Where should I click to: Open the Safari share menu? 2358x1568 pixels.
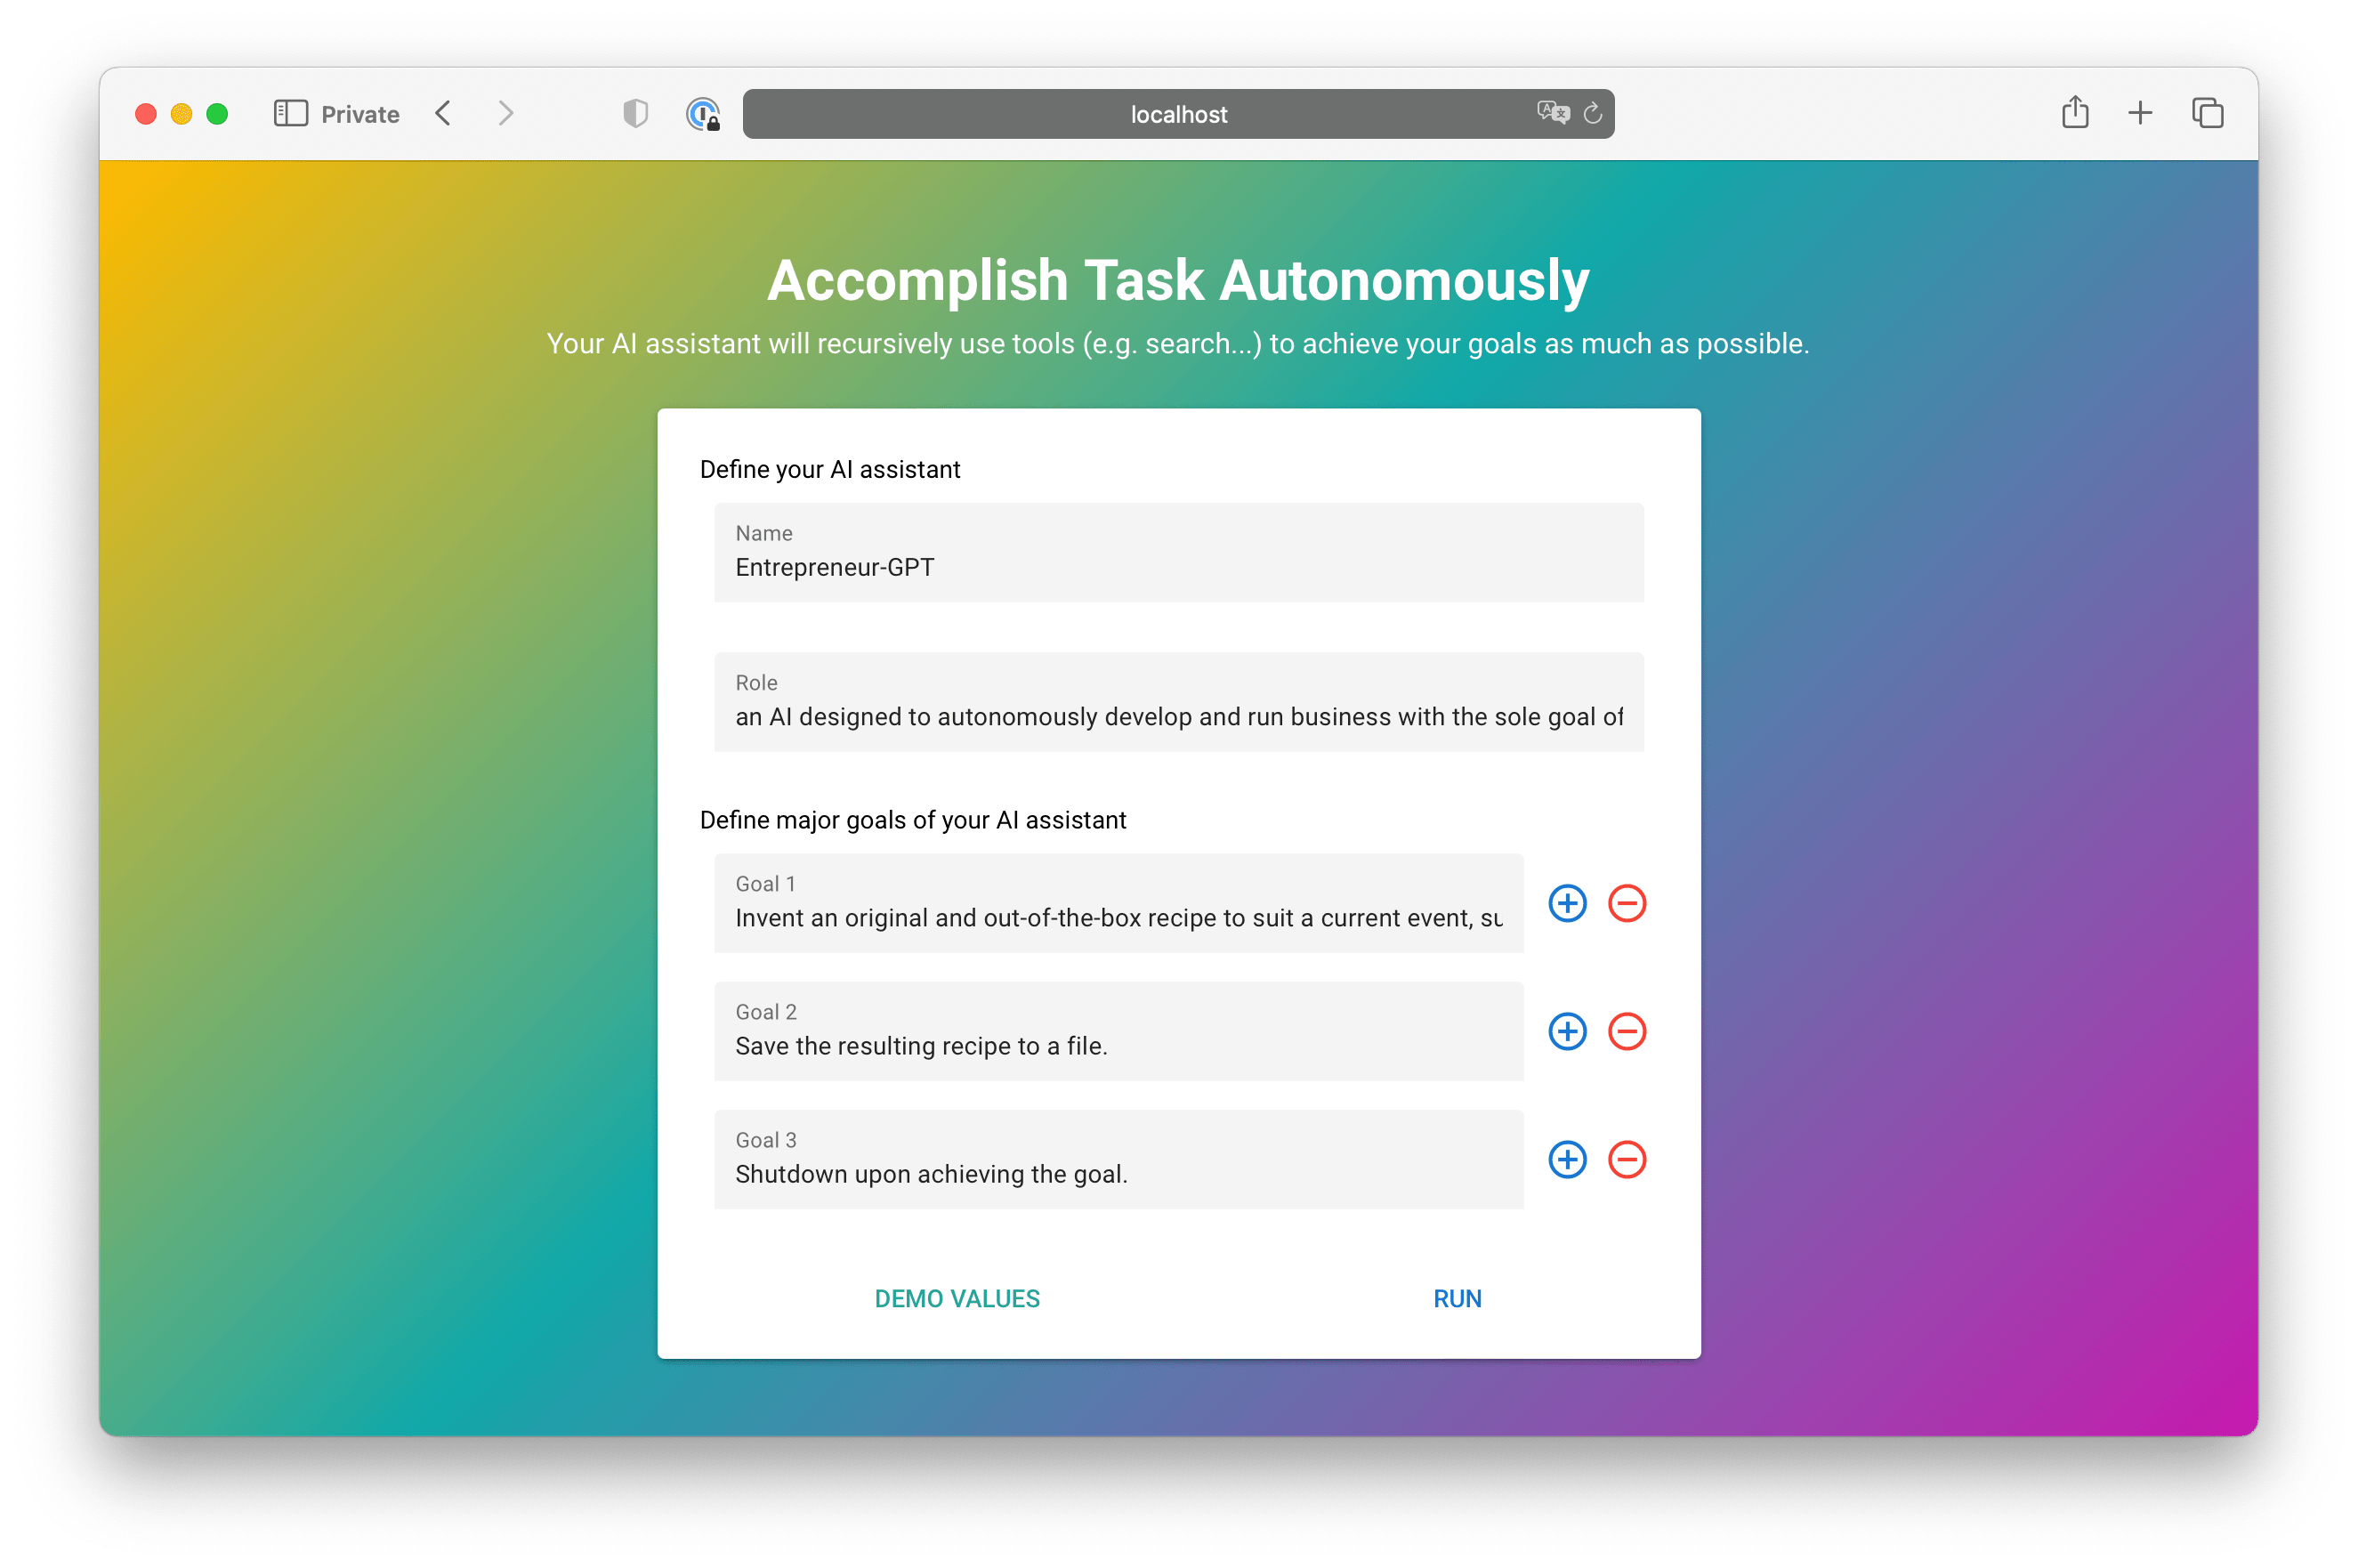[2075, 113]
